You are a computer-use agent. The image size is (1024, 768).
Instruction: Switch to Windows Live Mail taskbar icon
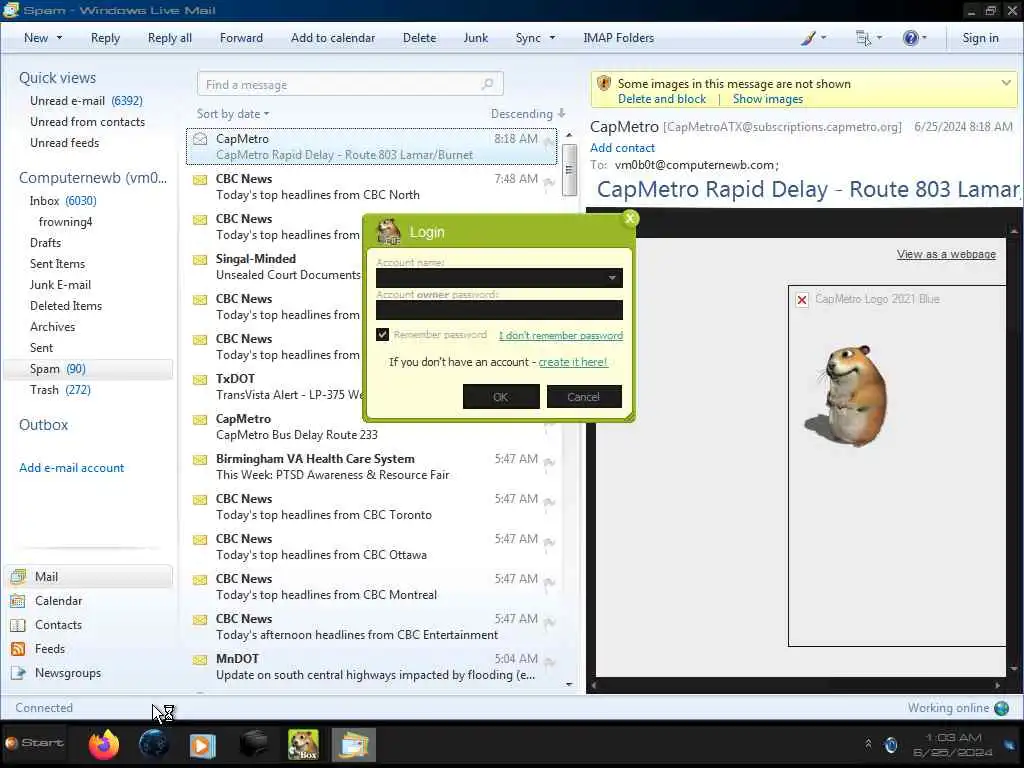(353, 745)
